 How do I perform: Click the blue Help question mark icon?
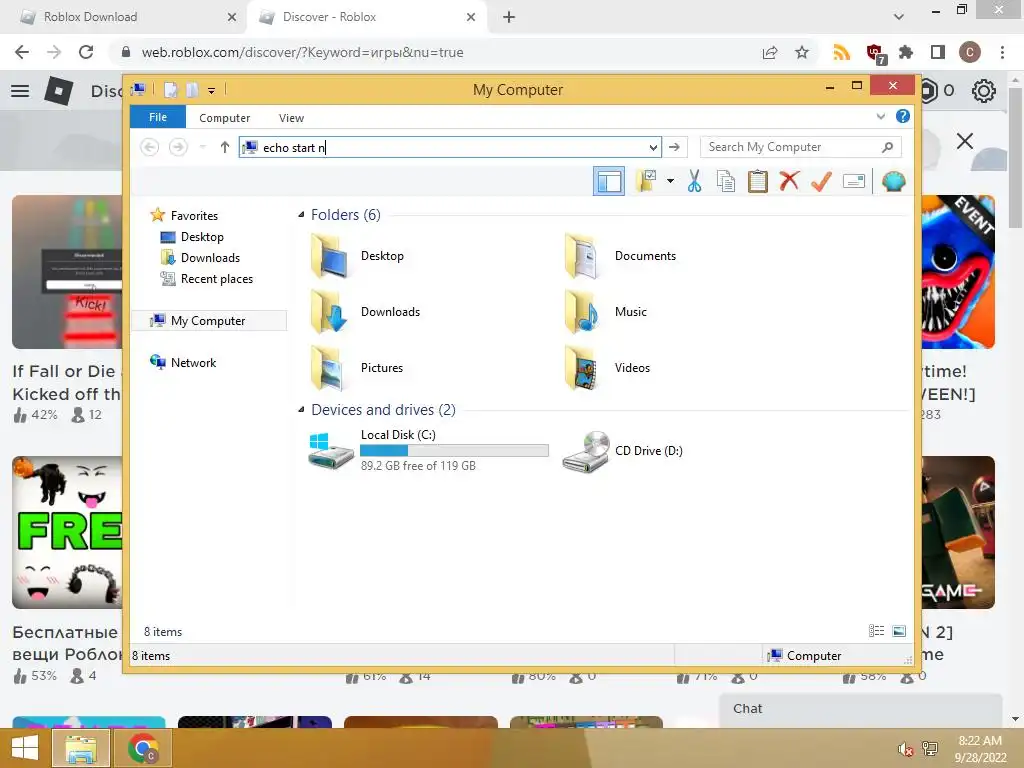coord(903,116)
